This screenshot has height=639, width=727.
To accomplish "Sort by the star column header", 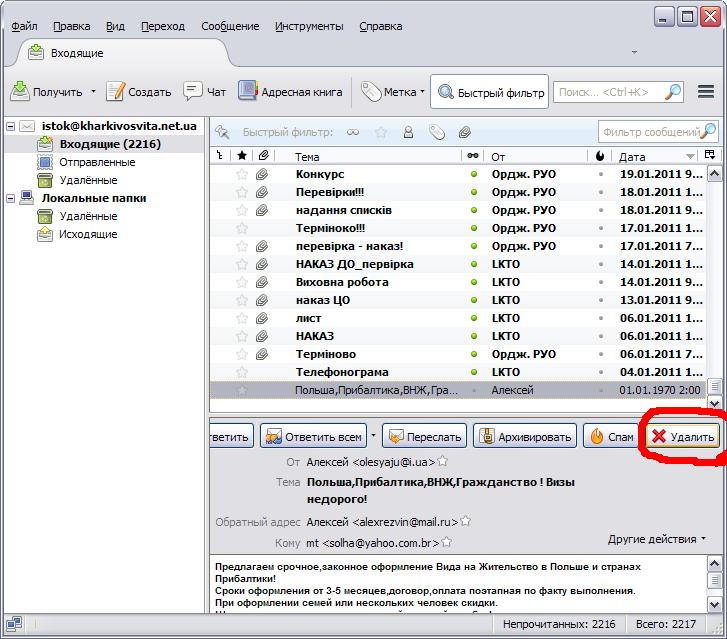I will (242, 156).
